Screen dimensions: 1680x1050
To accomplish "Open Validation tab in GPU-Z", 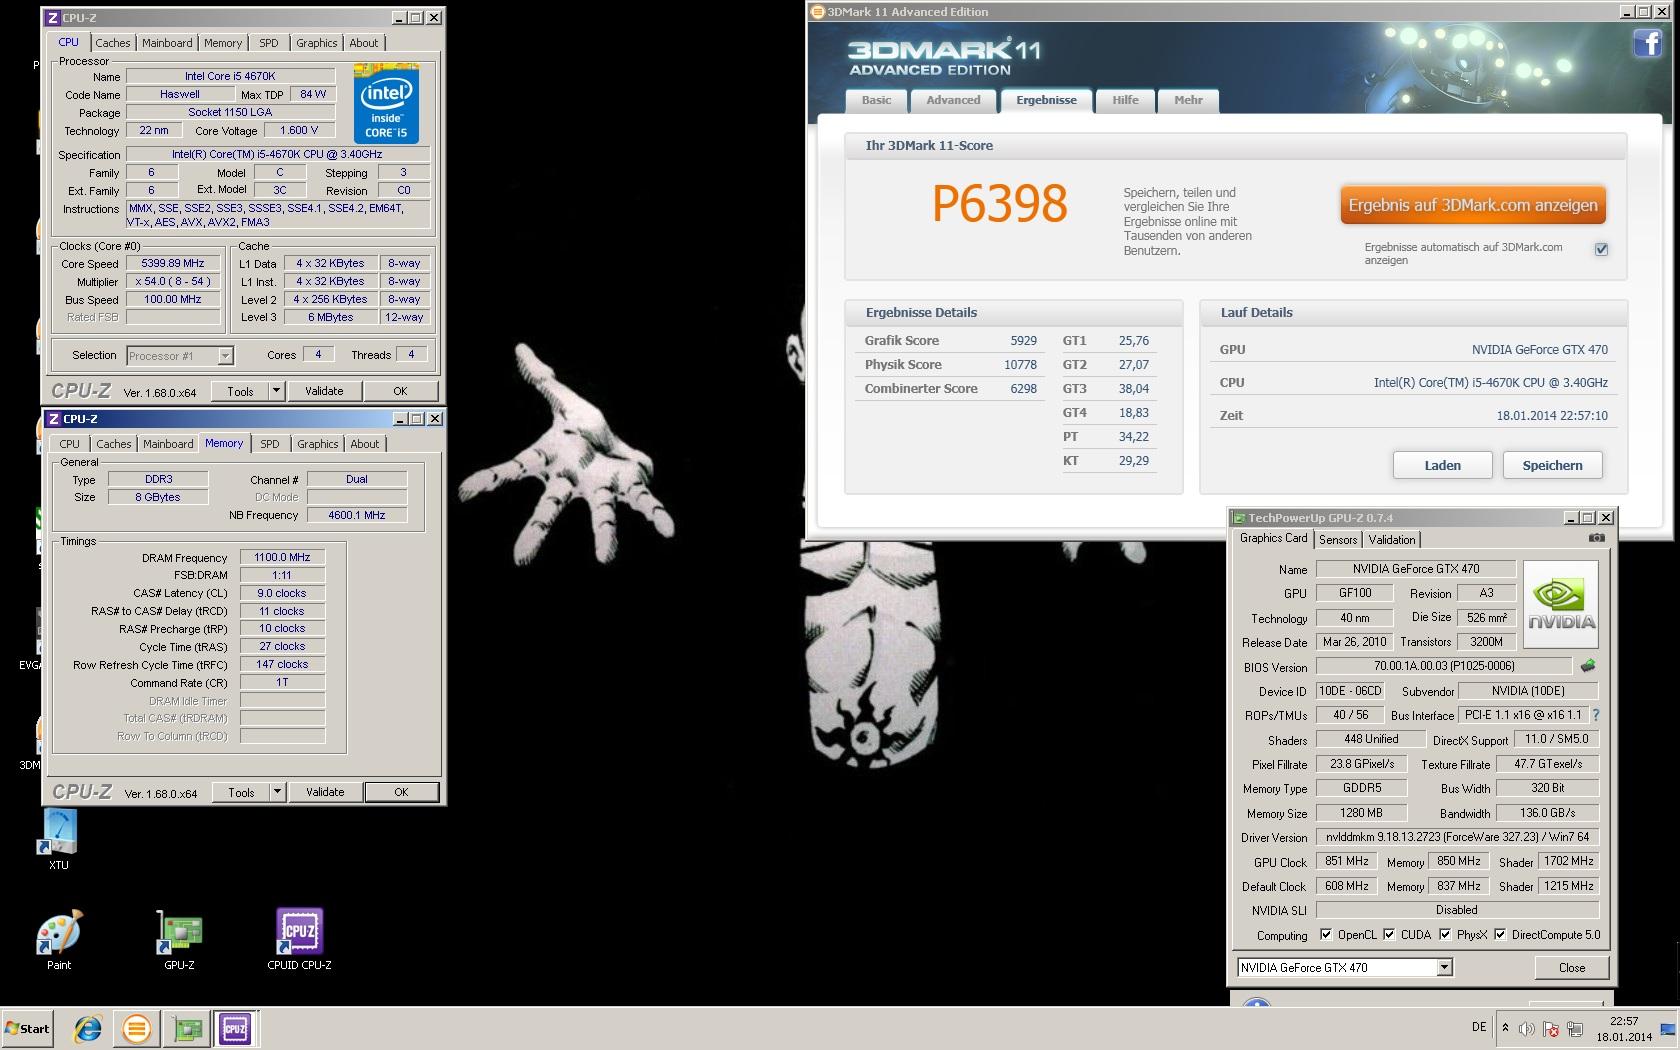I will 1392,540.
